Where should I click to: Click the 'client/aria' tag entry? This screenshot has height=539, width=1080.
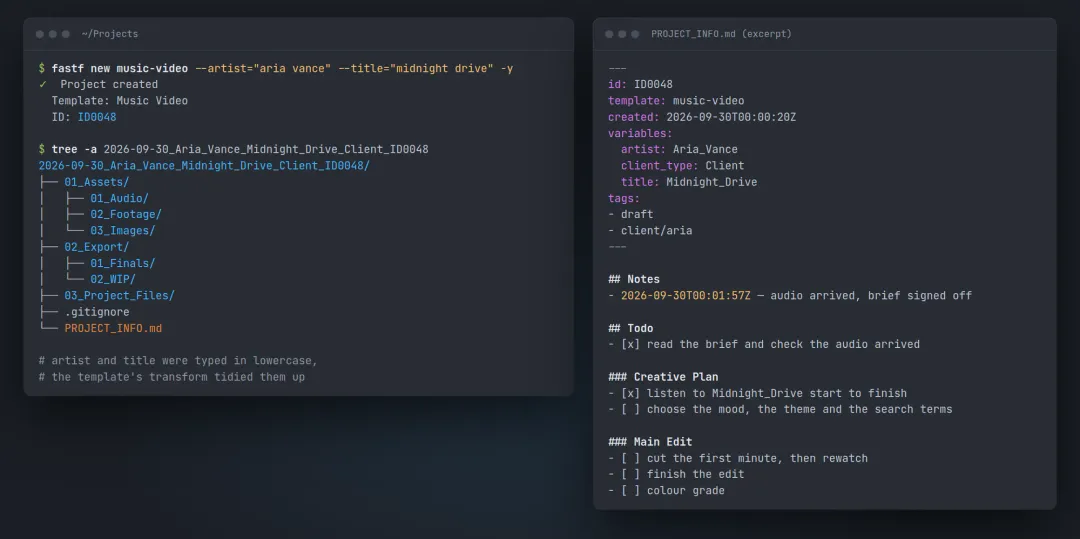[x=656, y=231]
